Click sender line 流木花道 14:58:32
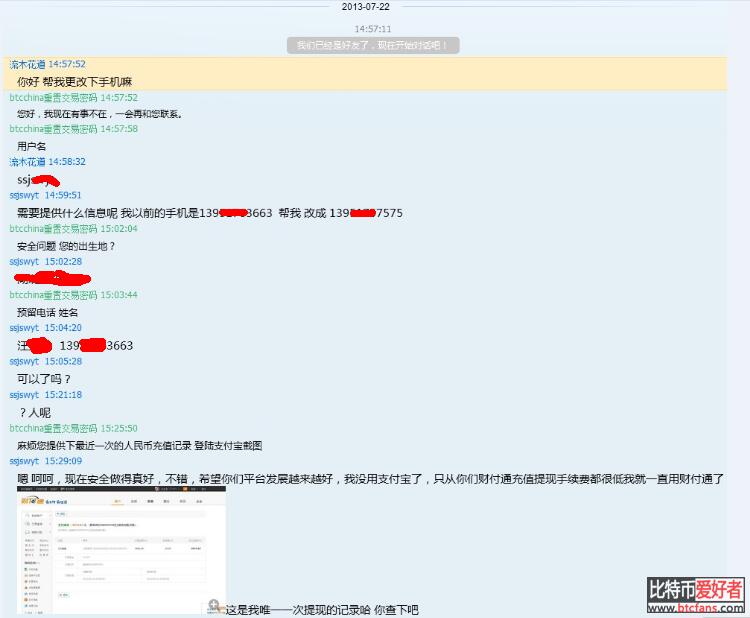The image size is (750, 618). [47, 162]
